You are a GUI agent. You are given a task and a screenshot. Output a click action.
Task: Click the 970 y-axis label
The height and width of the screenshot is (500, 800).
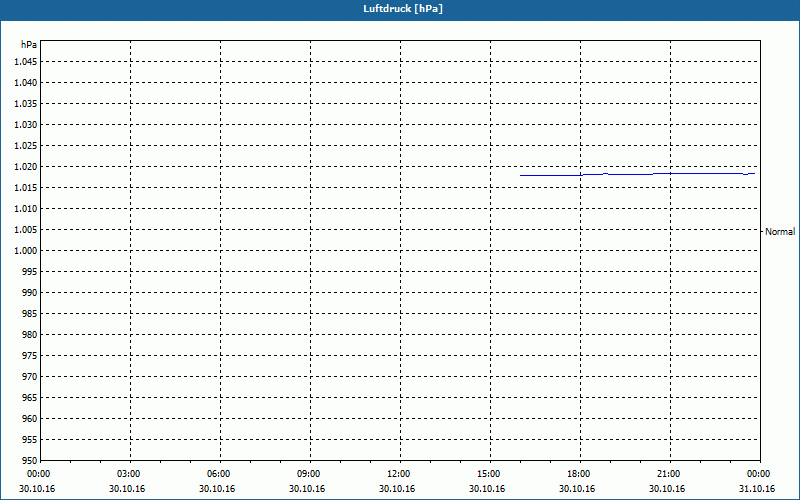click(30, 377)
